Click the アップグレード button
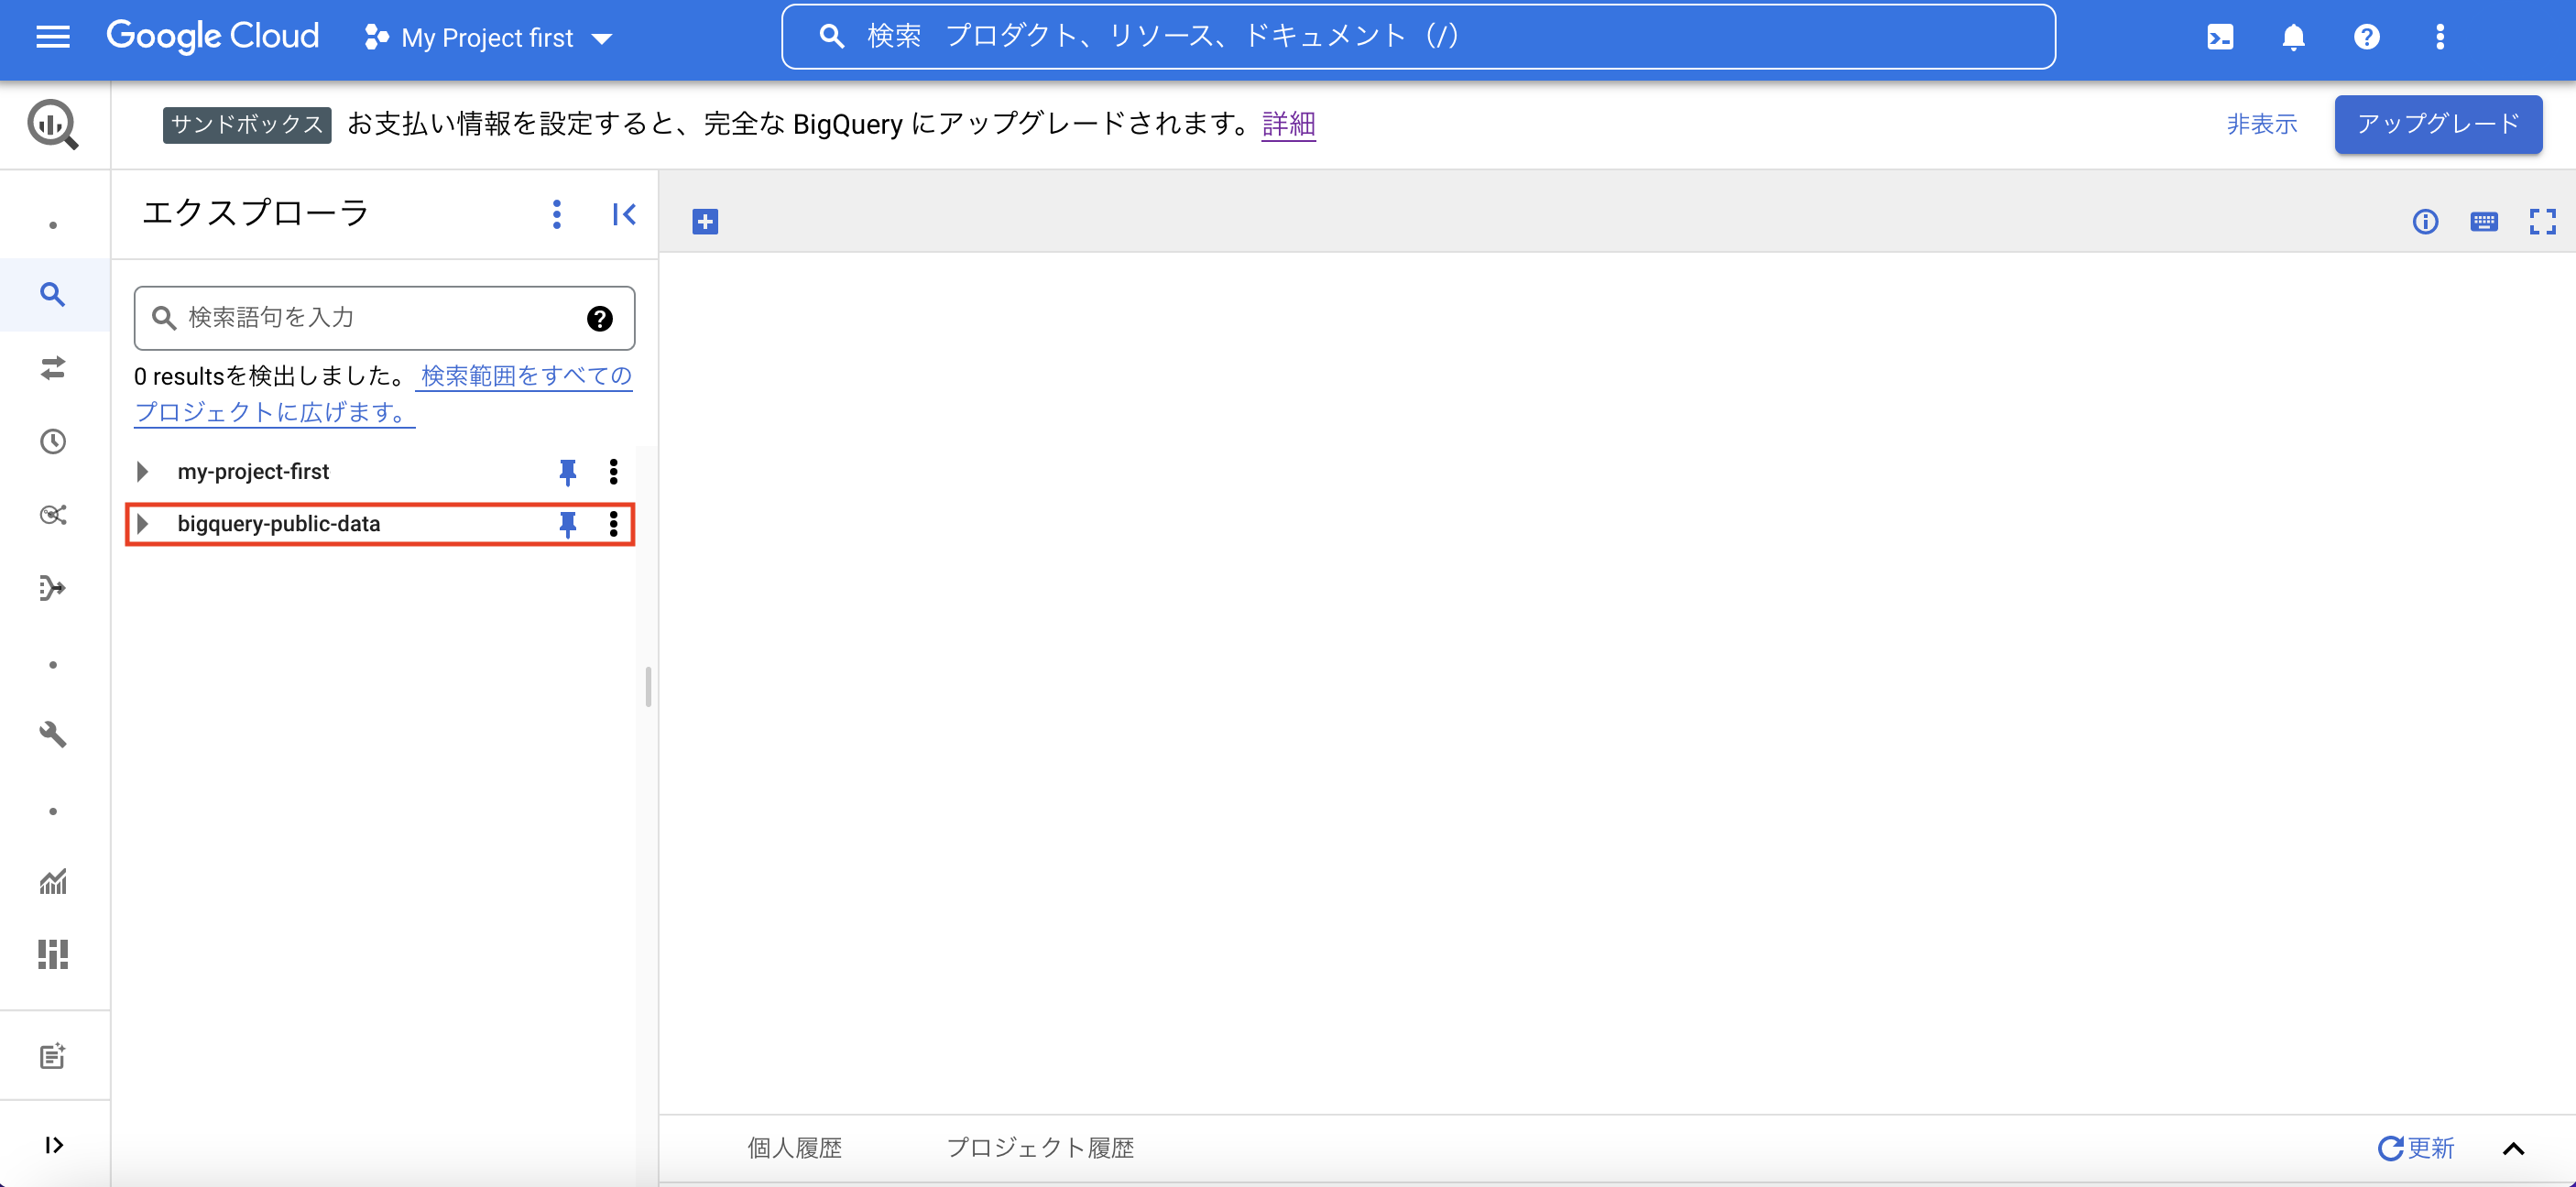The width and height of the screenshot is (2576, 1187). (x=2438, y=124)
